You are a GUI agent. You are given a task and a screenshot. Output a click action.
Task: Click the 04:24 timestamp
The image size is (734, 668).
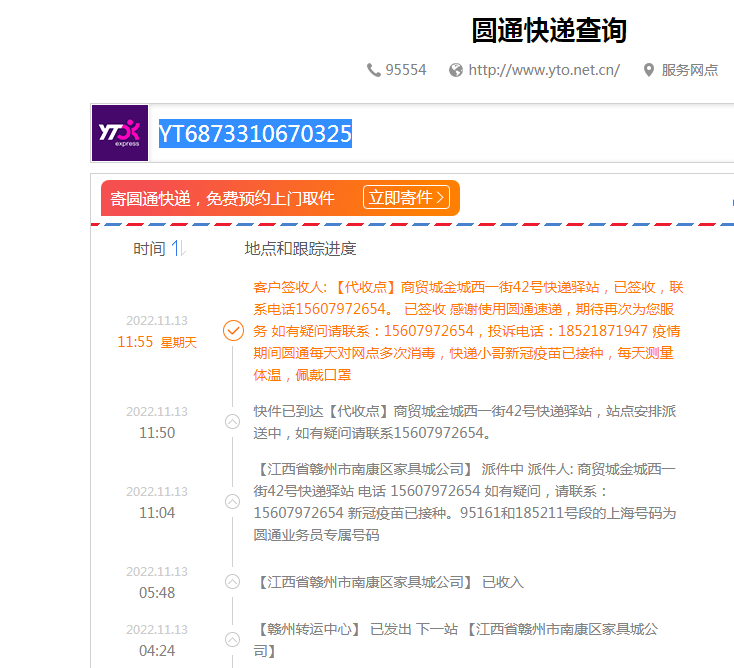point(157,651)
